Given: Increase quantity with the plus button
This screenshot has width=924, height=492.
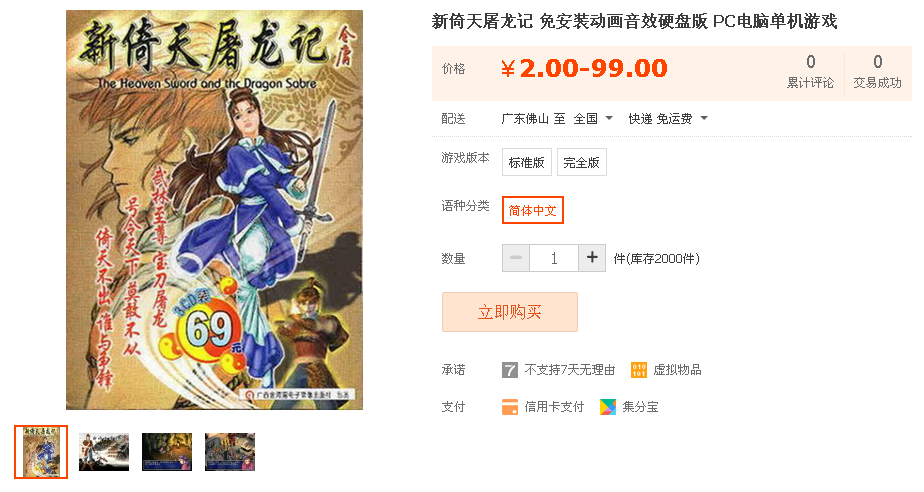Looking at the screenshot, I should [x=592, y=258].
